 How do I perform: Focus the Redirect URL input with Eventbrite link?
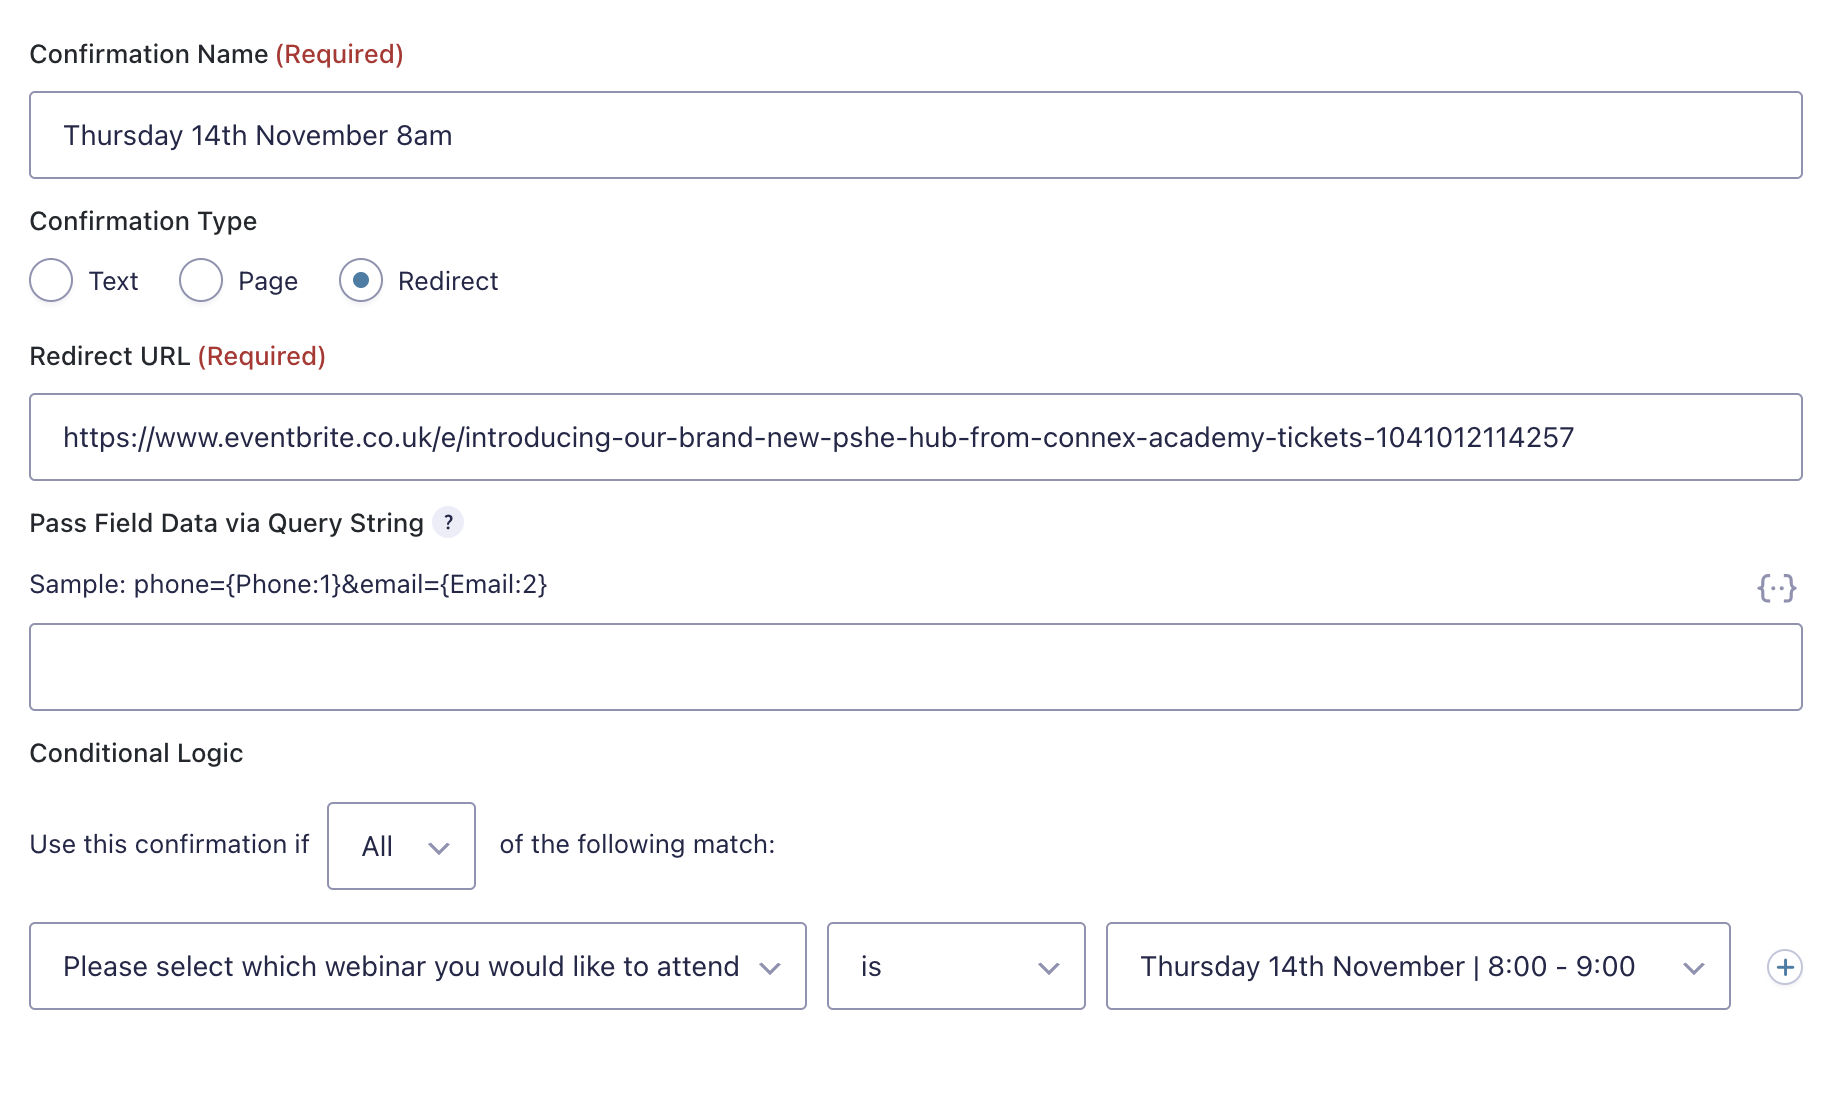pos(915,437)
